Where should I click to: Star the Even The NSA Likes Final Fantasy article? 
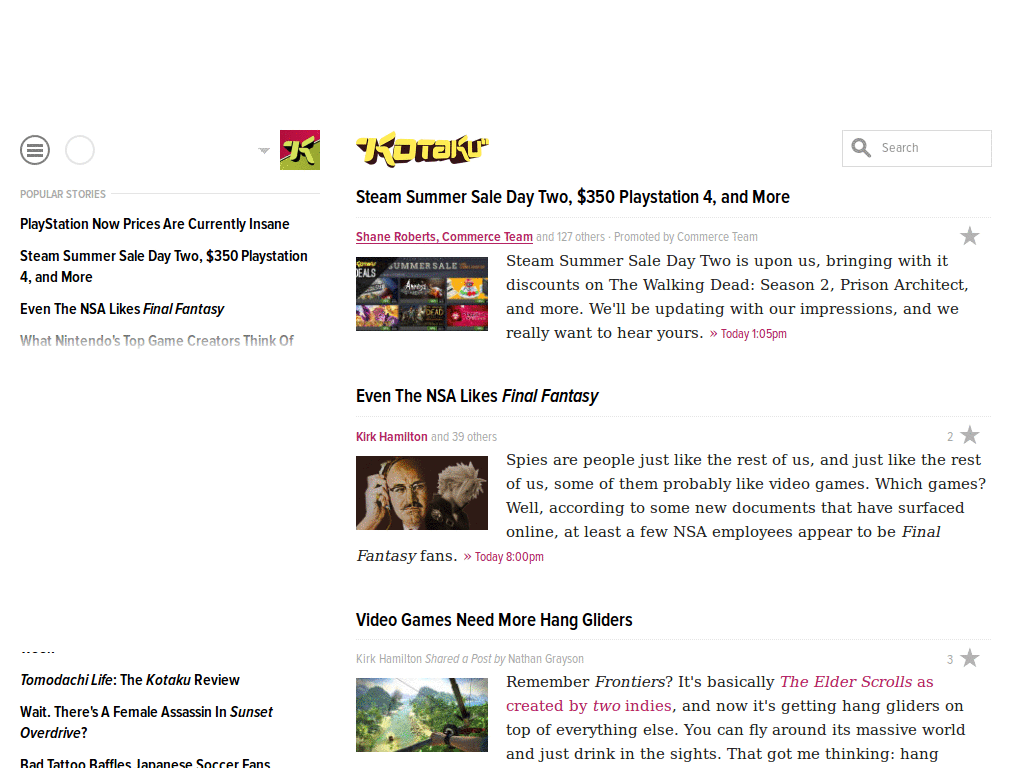(x=970, y=435)
